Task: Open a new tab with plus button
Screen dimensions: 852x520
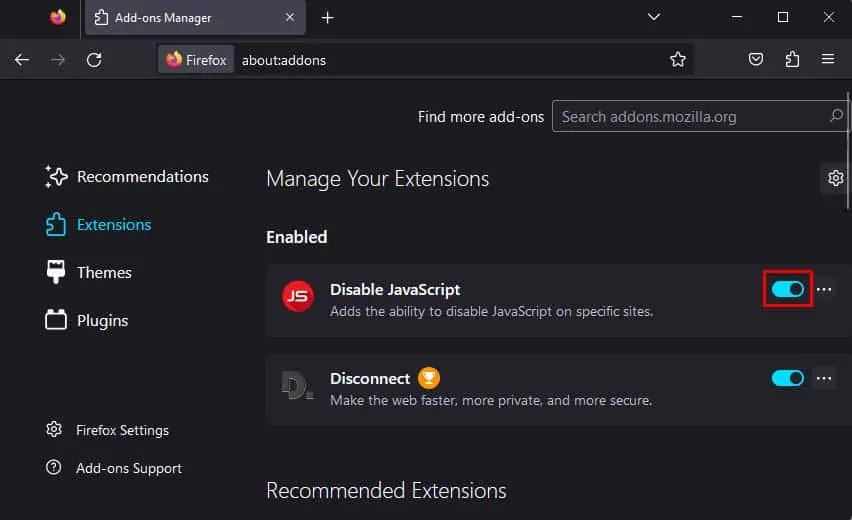Action: [327, 18]
